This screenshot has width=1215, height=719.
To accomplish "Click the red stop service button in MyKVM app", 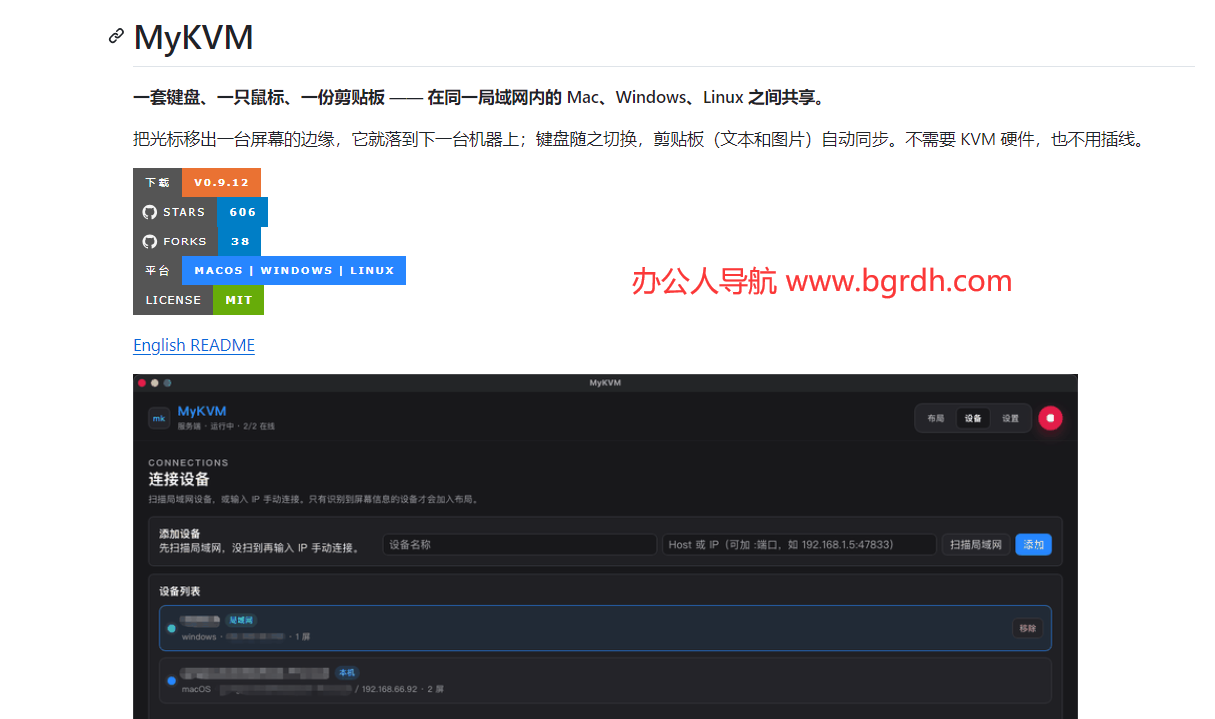I will tap(1050, 418).
